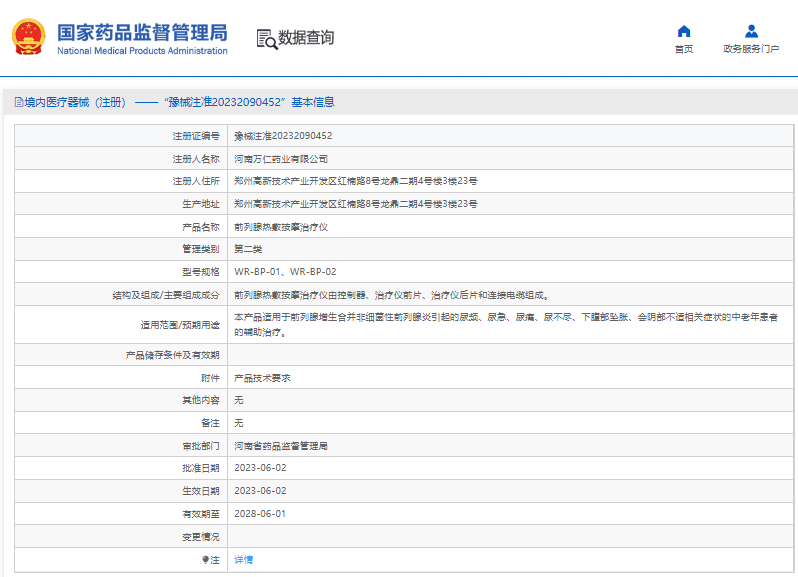Click the 备注 label
The width and height of the screenshot is (798, 577).
coord(210,423)
